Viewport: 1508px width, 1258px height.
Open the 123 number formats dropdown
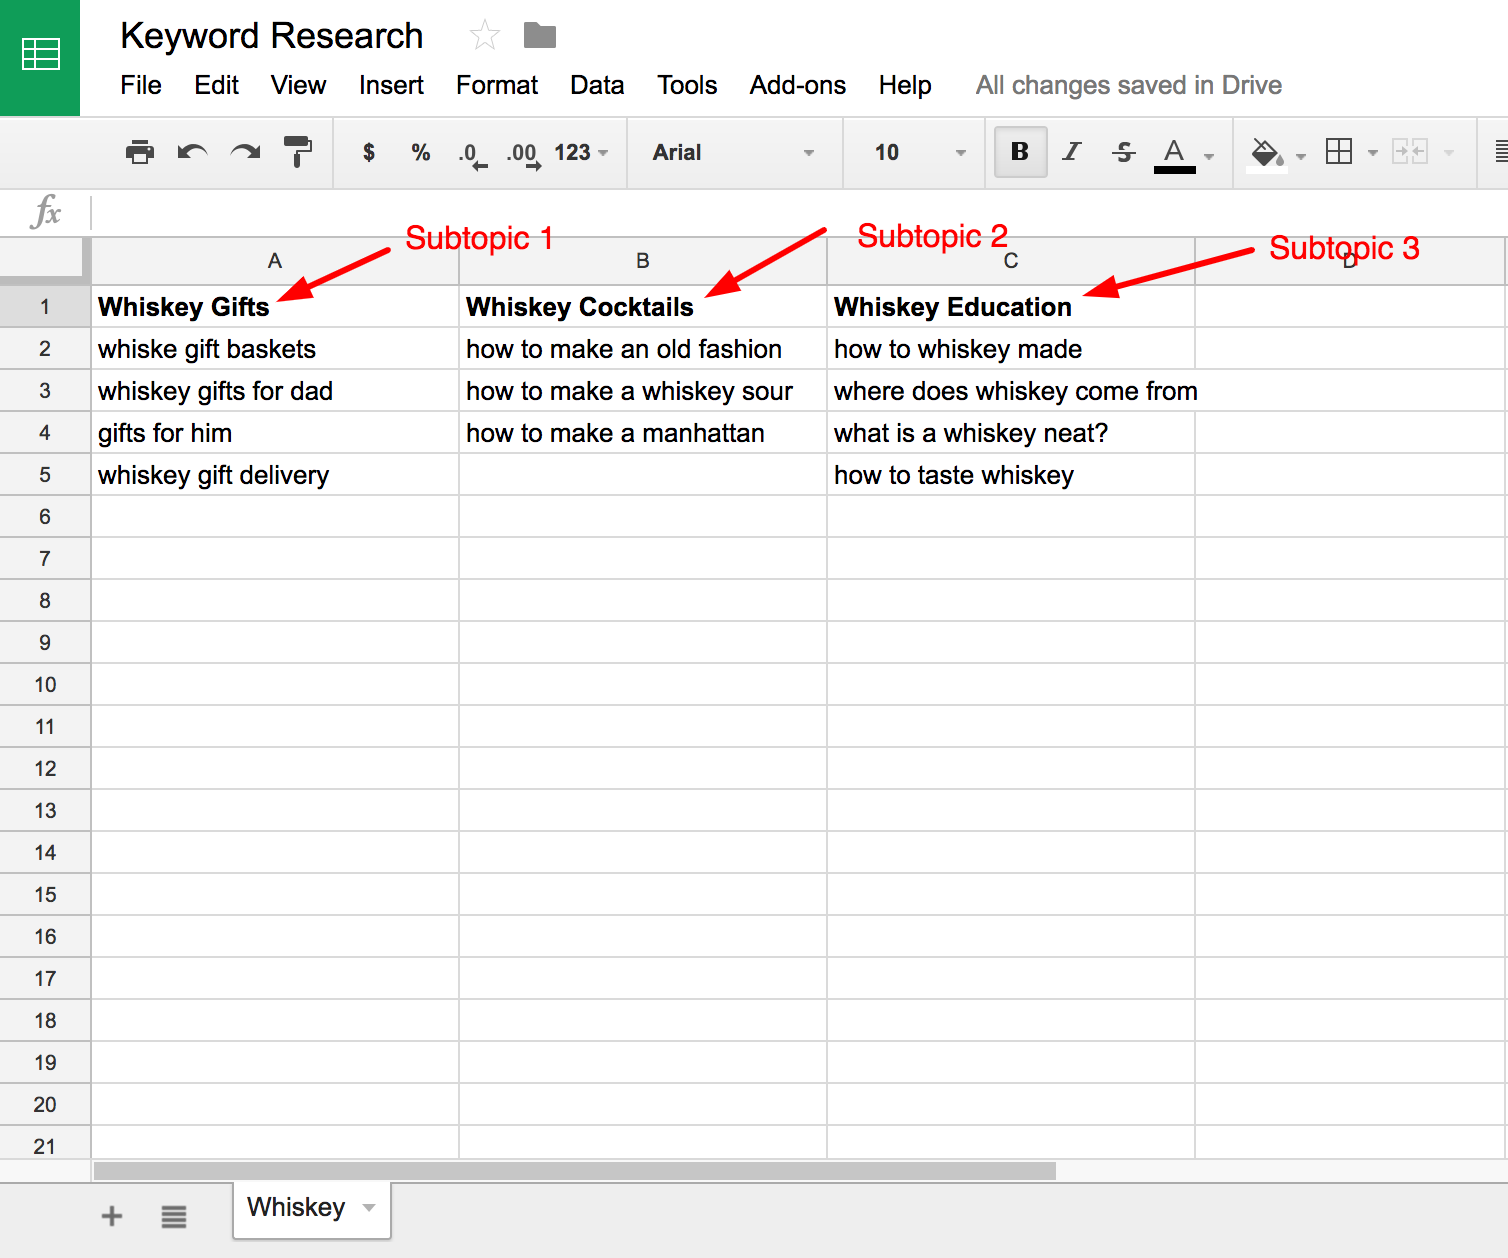pyautogui.click(x=581, y=152)
